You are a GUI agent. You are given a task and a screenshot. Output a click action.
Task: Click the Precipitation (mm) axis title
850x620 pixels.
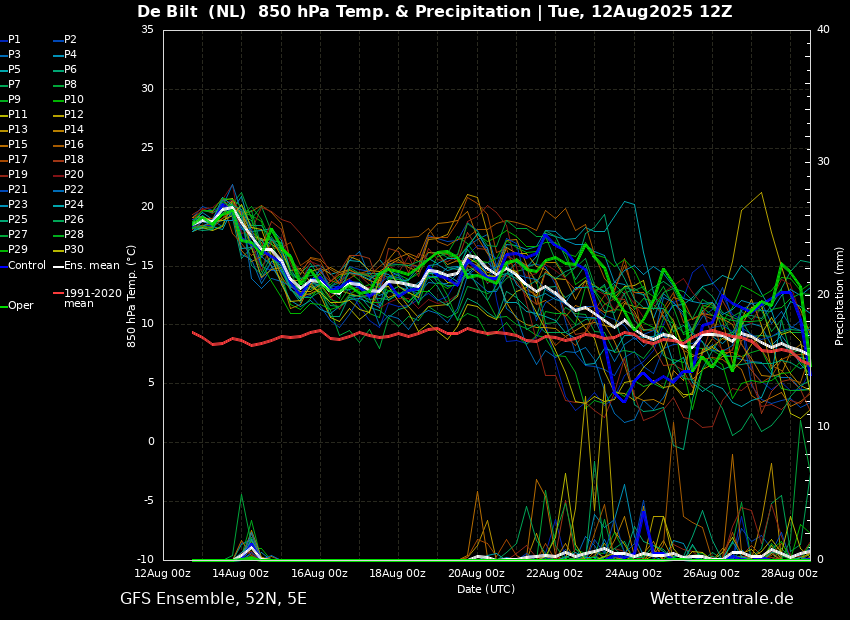tap(840, 295)
